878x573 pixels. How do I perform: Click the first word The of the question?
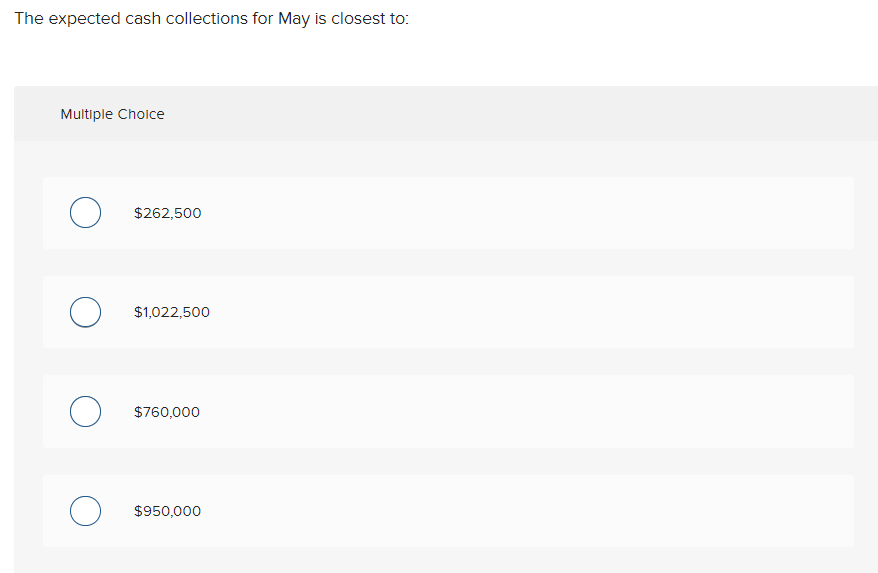click(x=28, y=20)
